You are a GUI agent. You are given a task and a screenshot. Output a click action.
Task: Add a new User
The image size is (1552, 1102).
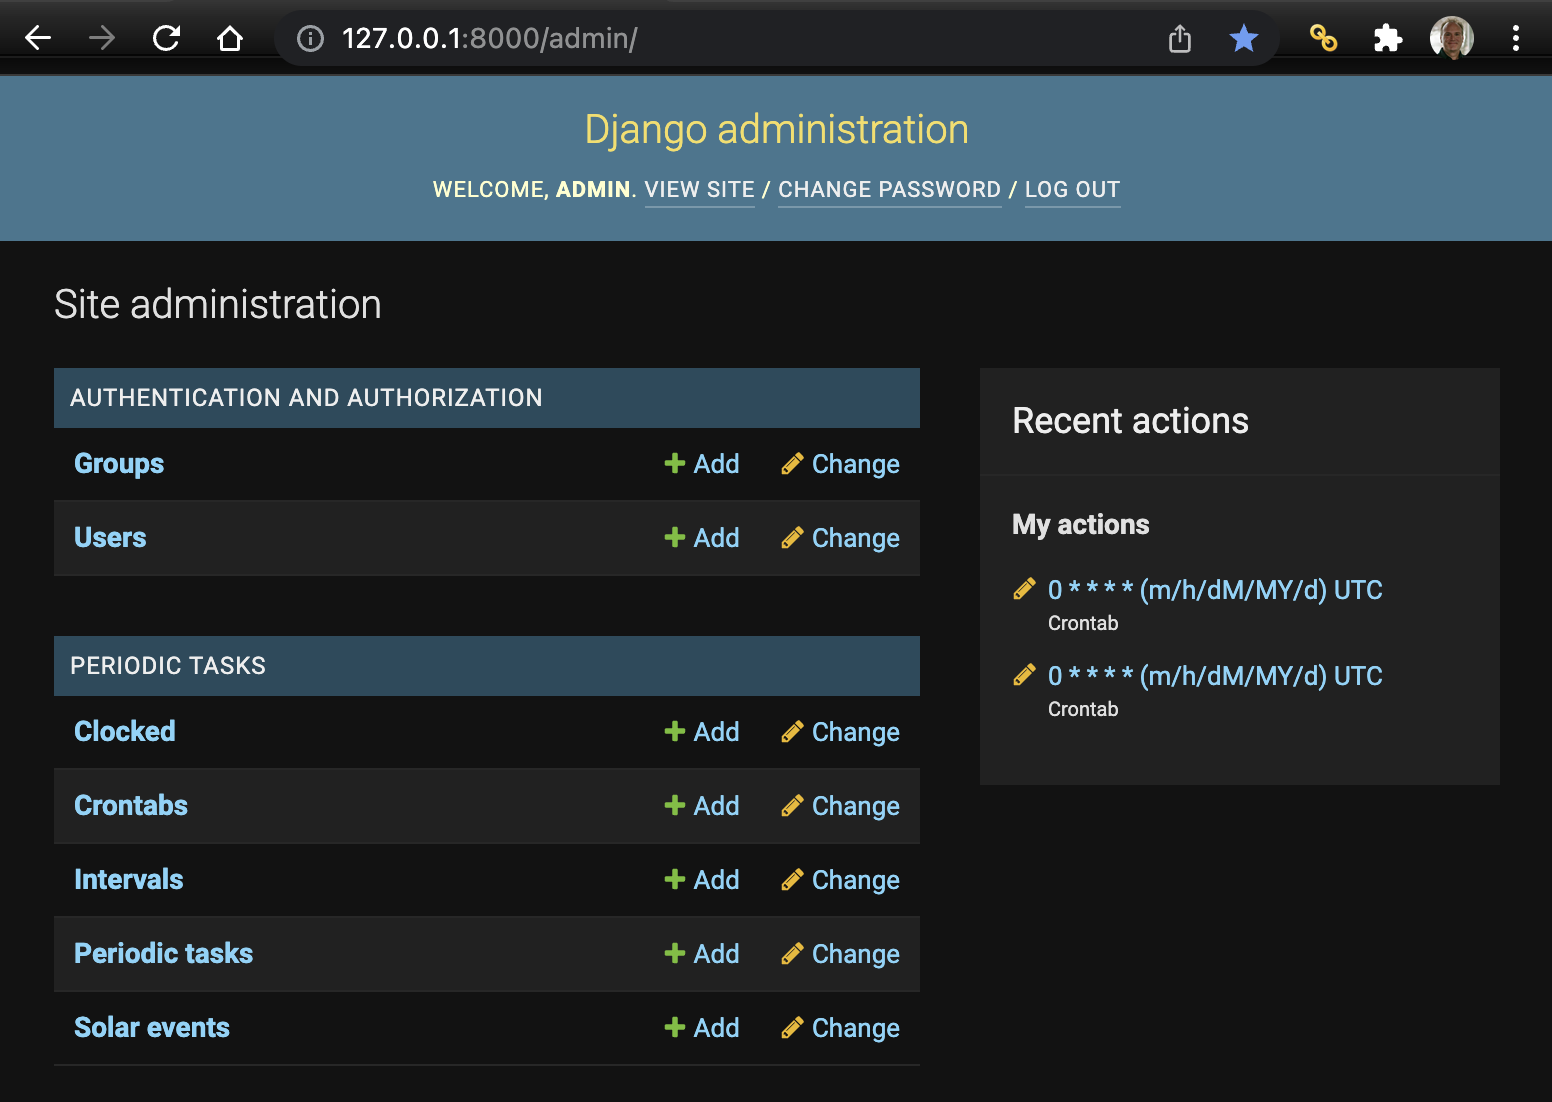[x=702, y=538]
